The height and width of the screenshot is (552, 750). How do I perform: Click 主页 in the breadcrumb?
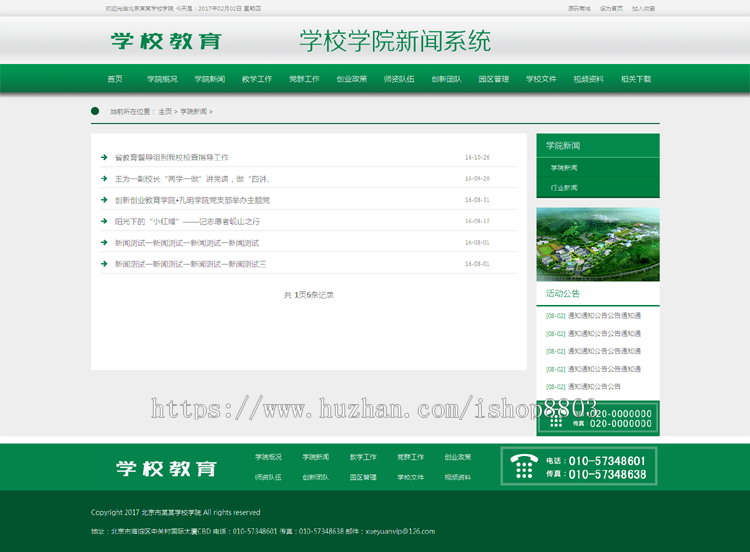[165, 111]
